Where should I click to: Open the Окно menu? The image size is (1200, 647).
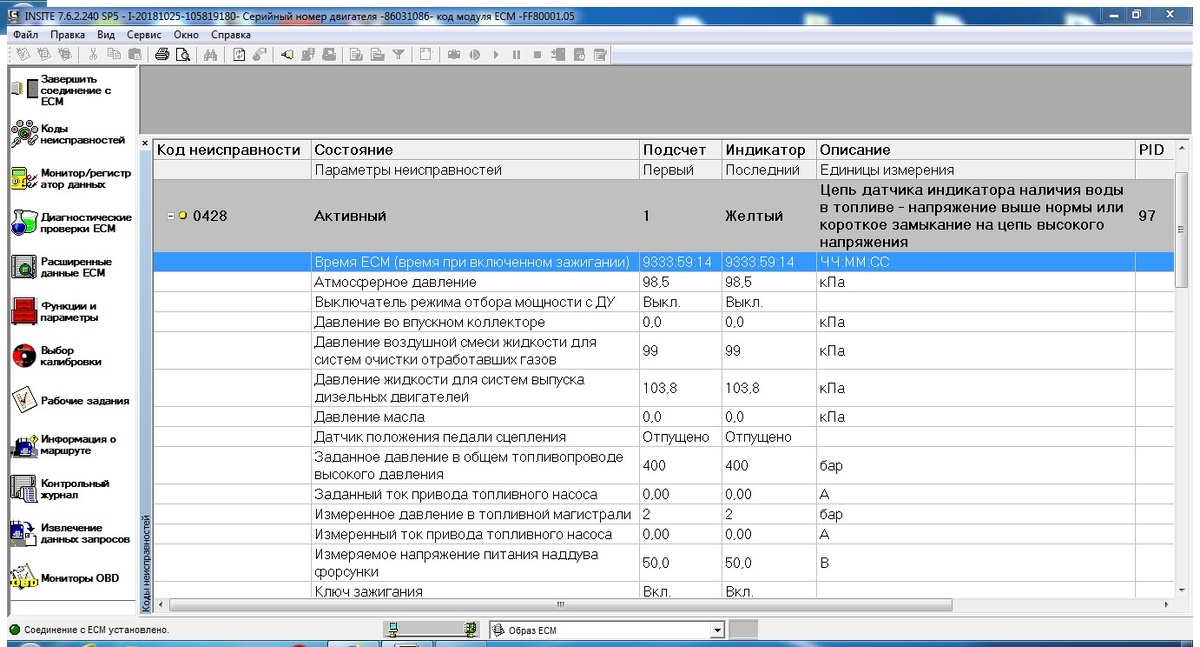tap(186, 34)
